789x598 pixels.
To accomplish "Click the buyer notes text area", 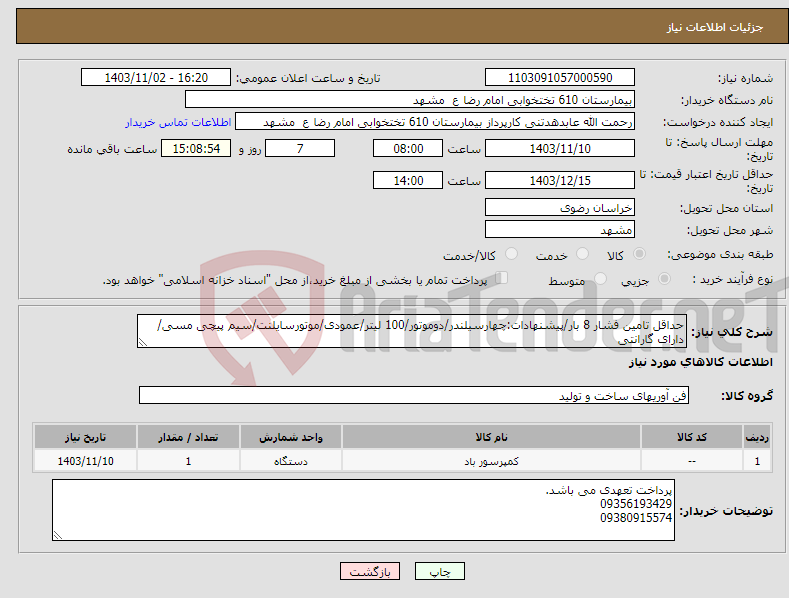I will (363, 510).
